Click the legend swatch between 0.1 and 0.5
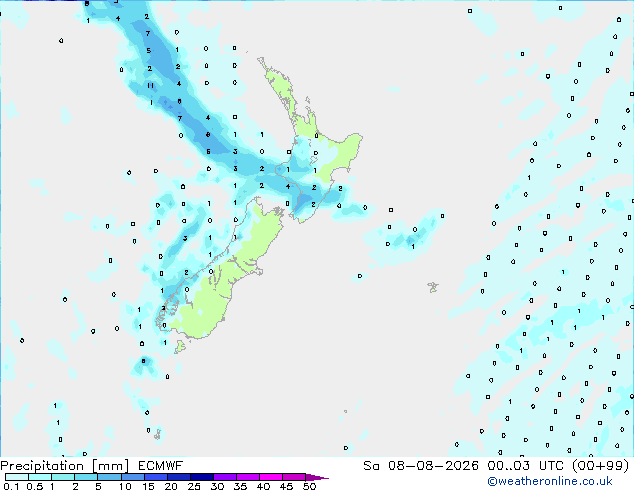 tap(17, 477)
